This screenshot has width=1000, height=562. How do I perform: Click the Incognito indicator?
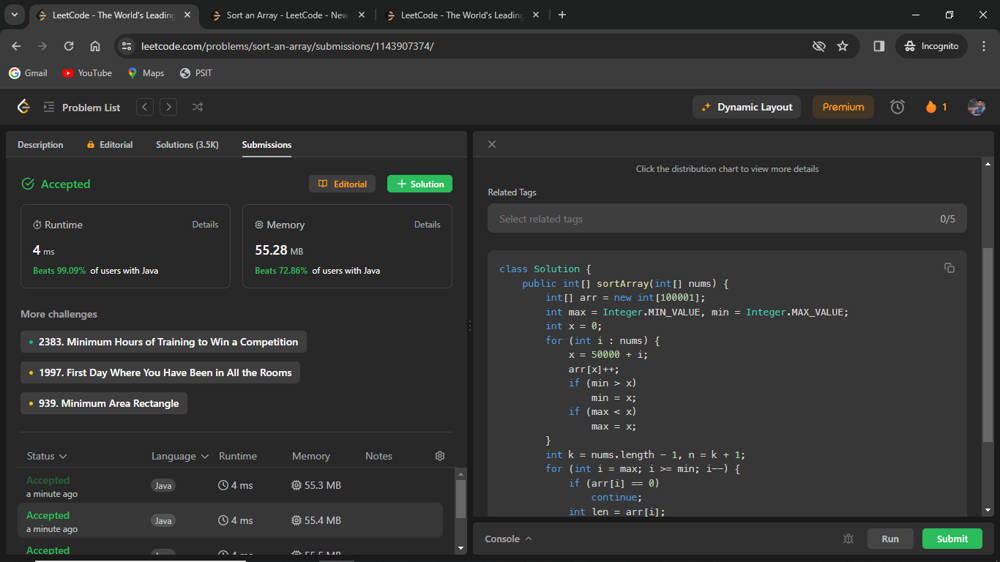click(x=932, y=46)
